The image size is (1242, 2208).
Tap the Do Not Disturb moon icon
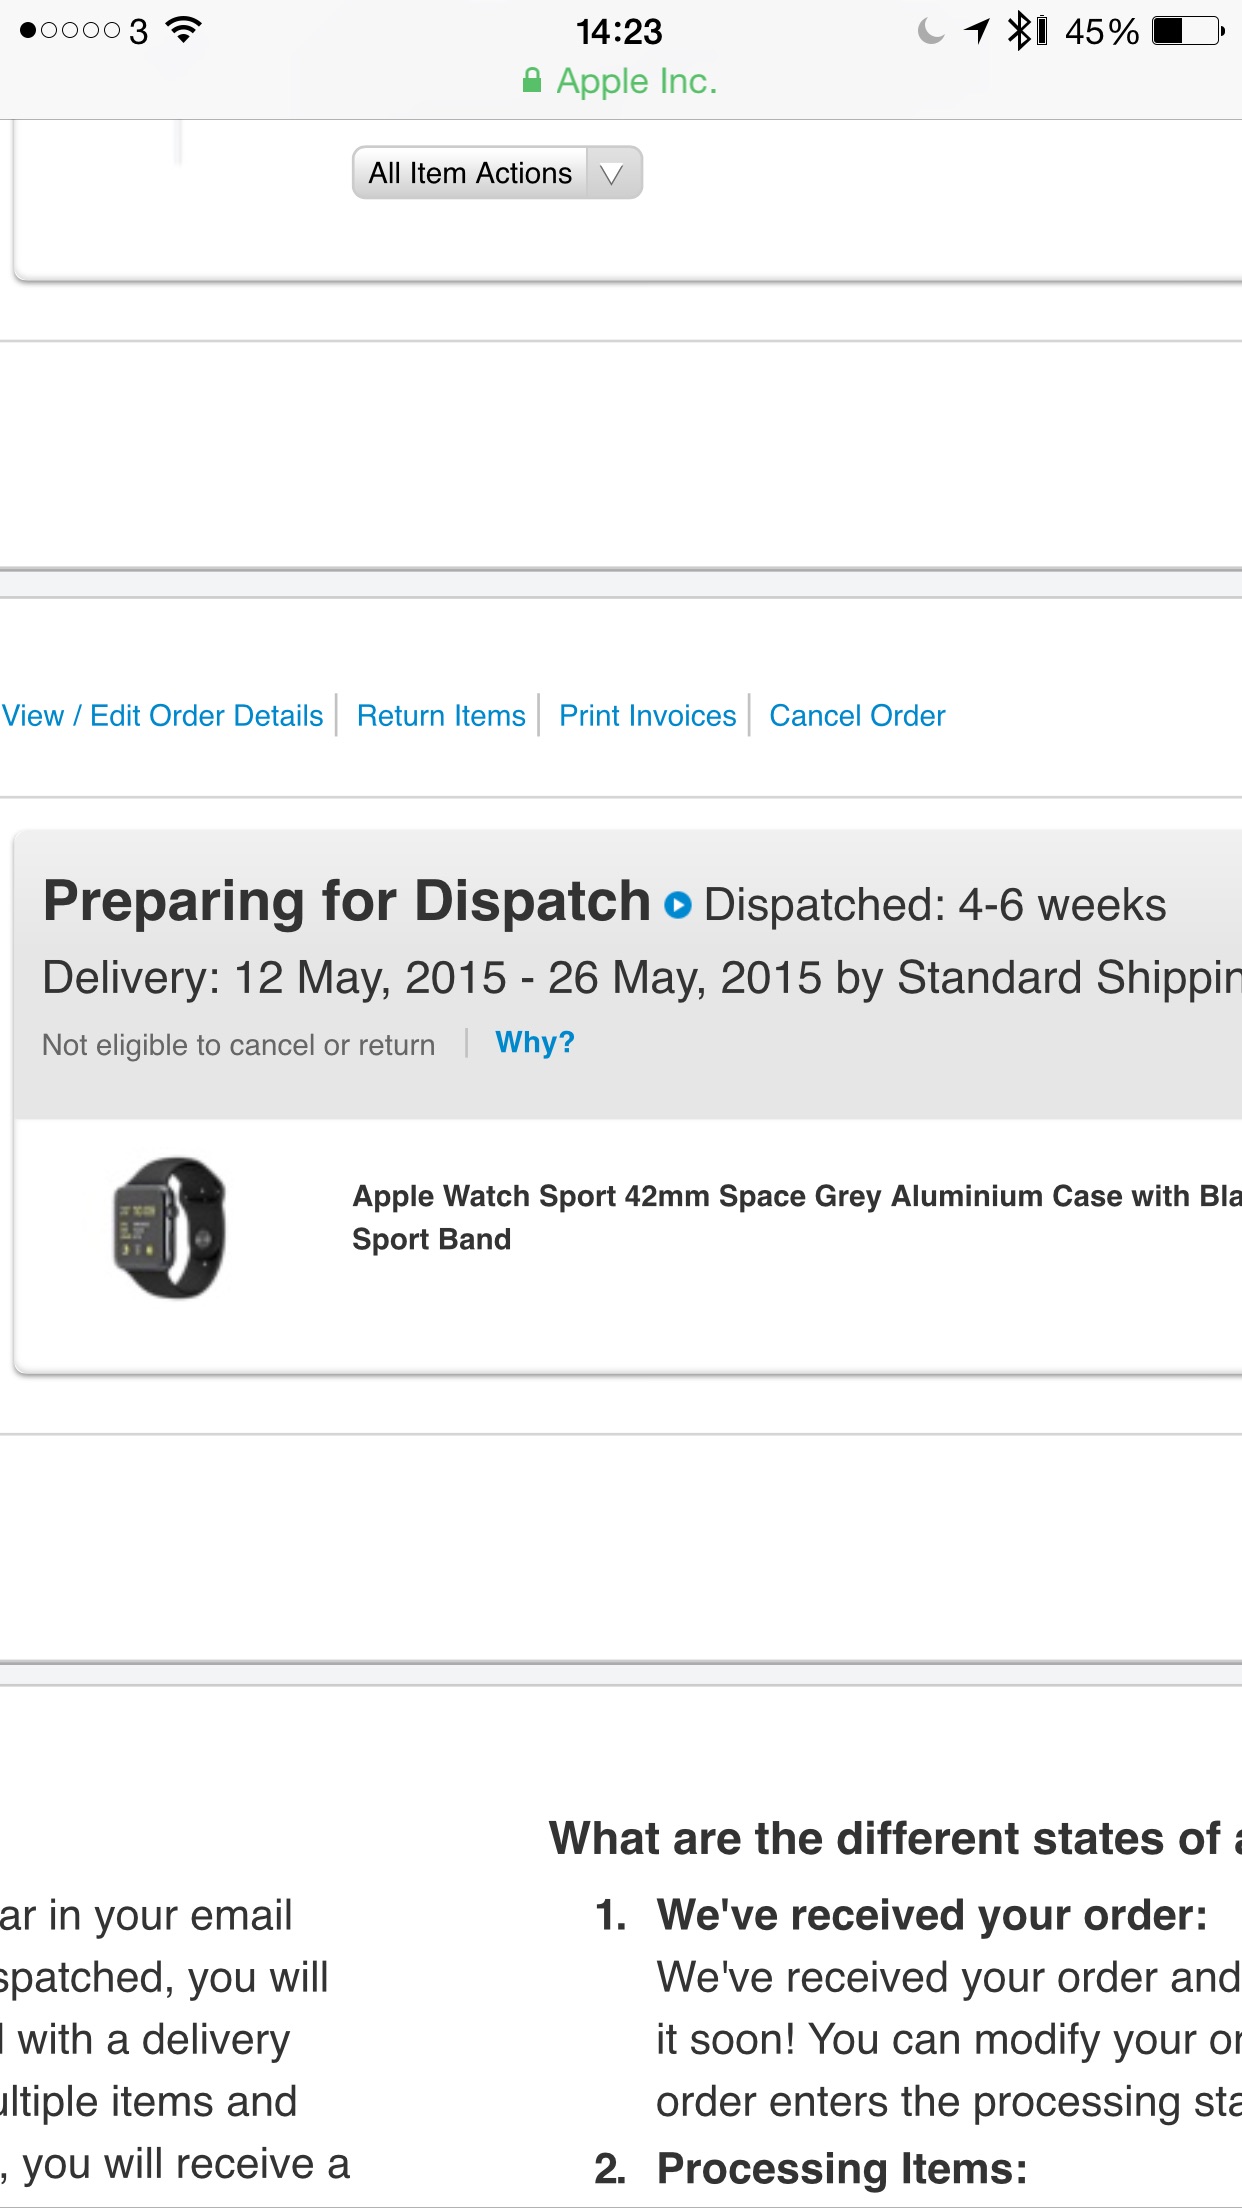click(930, 31)
